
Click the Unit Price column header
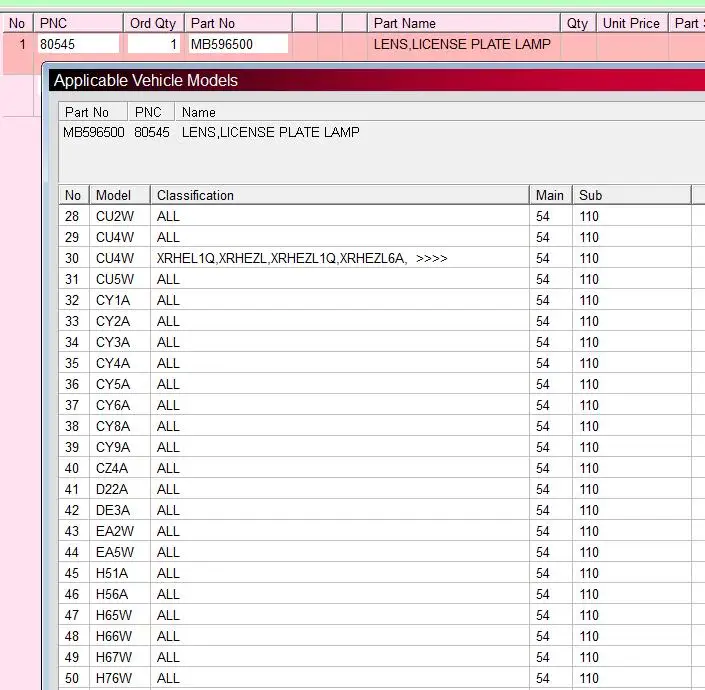click(632, 23)
